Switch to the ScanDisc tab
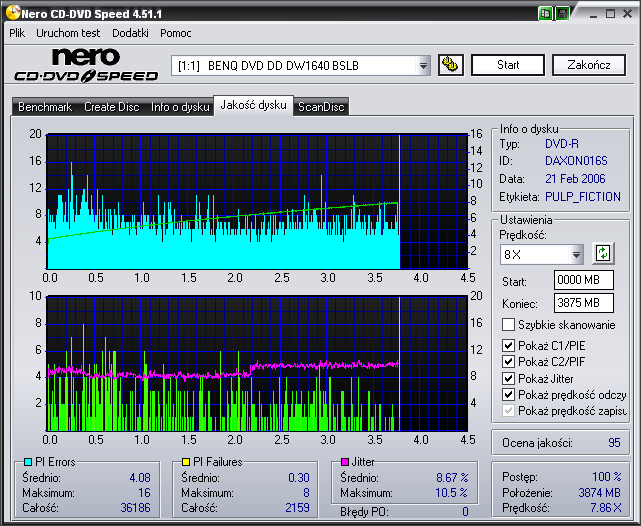 click(321, 107)
